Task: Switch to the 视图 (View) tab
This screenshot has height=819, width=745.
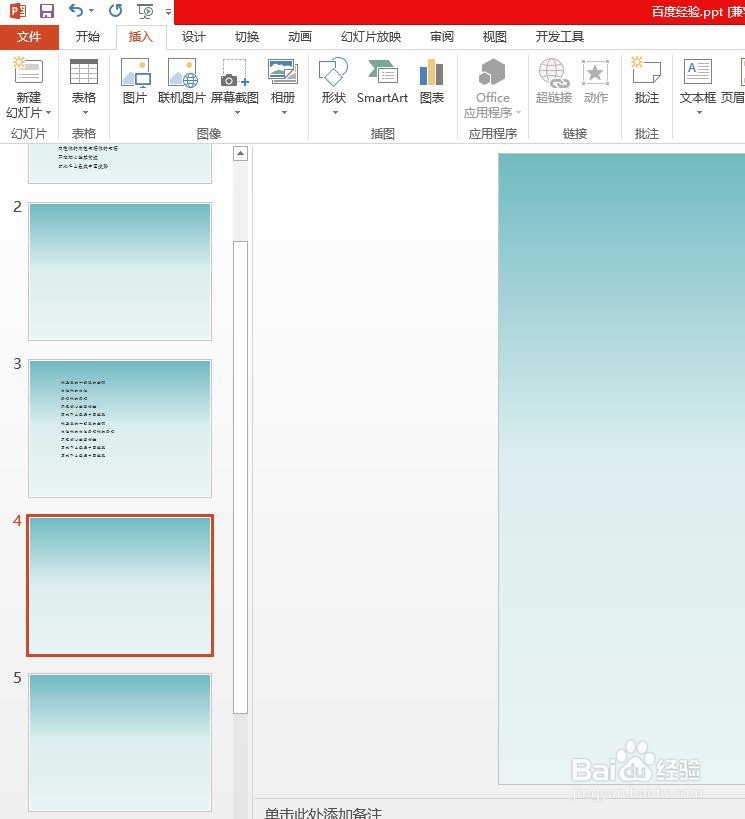Action: point(495,37)
